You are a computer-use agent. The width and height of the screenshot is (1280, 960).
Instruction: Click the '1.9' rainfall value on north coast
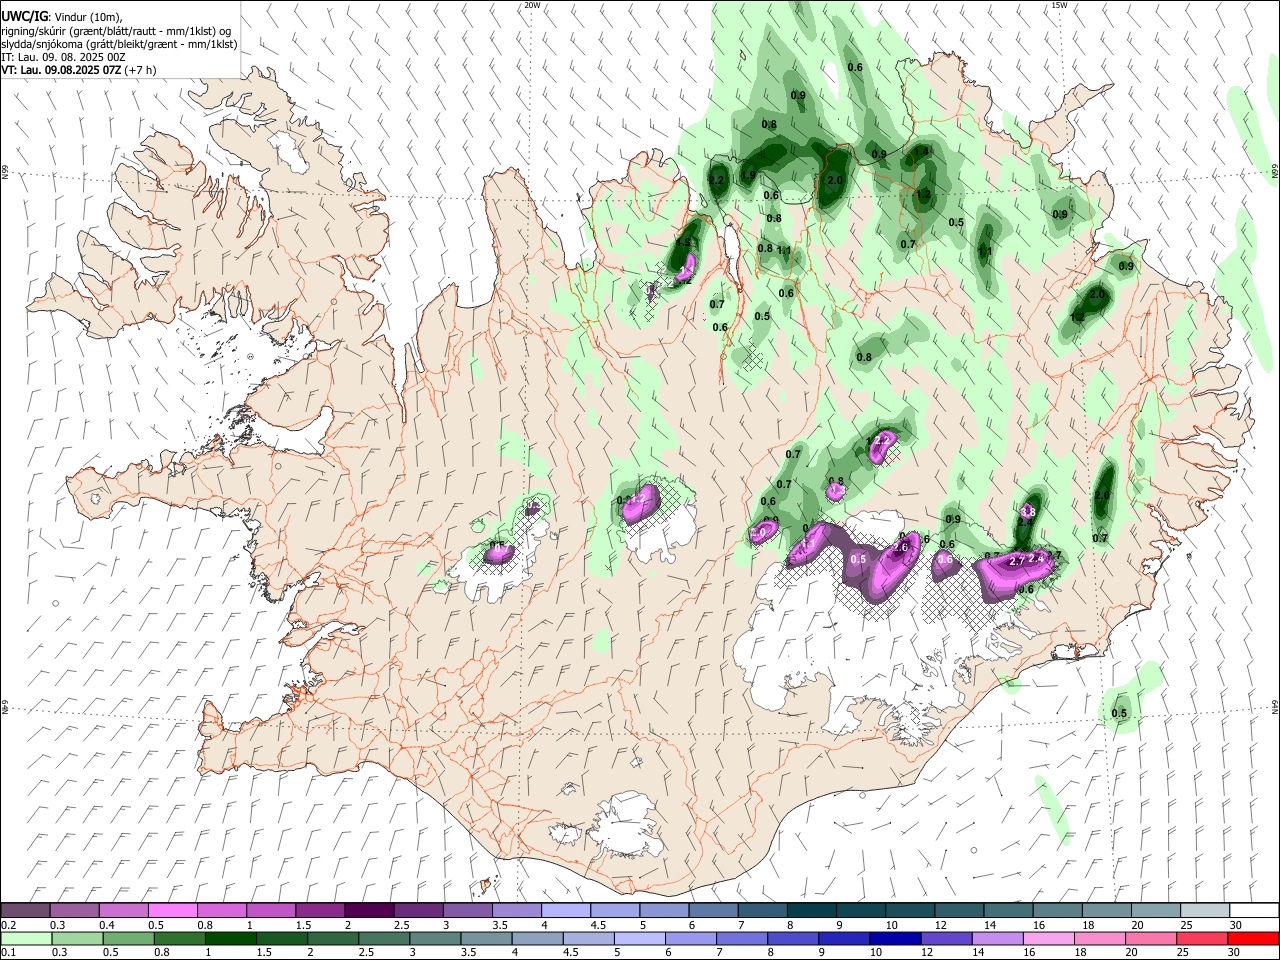pyautogui.click(x=748, y=176)
